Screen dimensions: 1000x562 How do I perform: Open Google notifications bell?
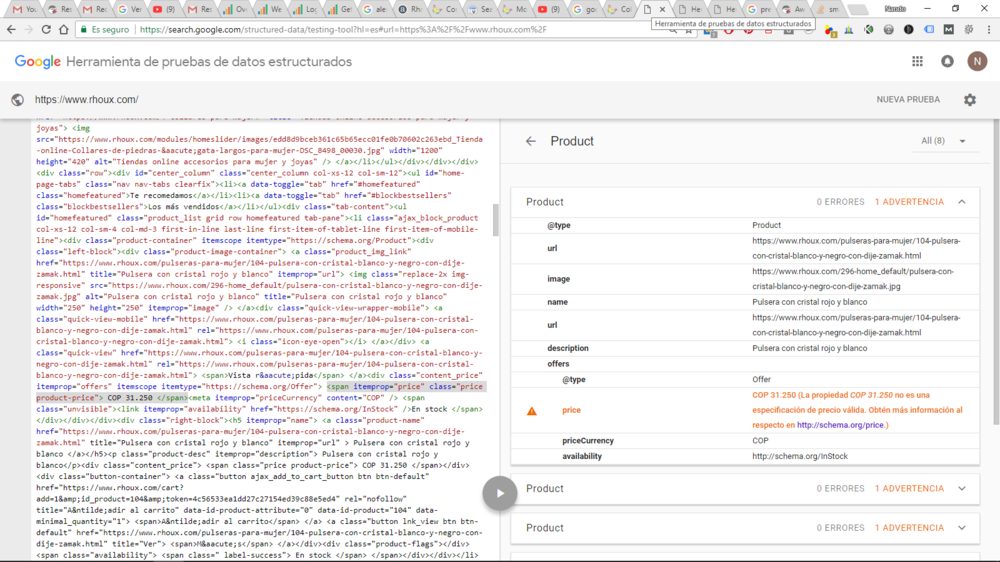click(947, 62)
